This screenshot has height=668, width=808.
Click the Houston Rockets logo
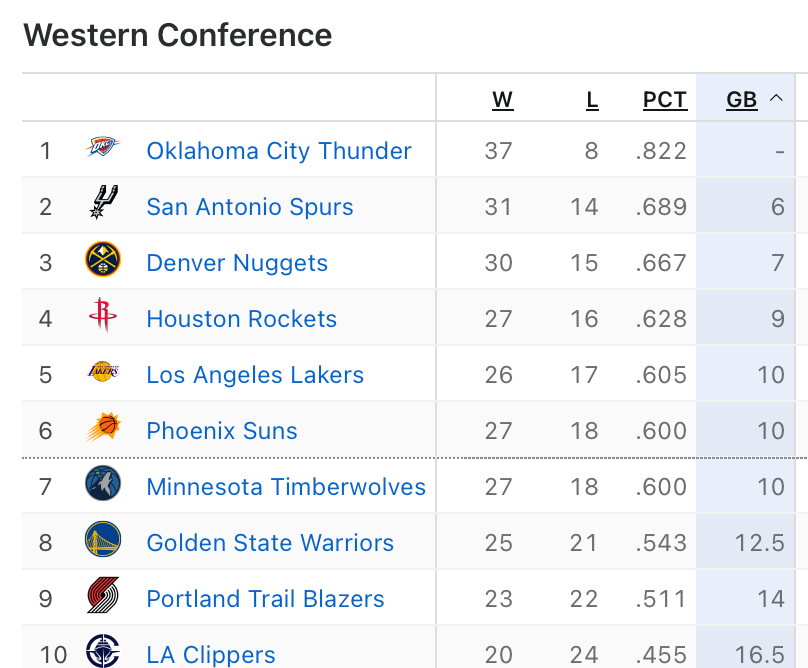click(103, 318)
